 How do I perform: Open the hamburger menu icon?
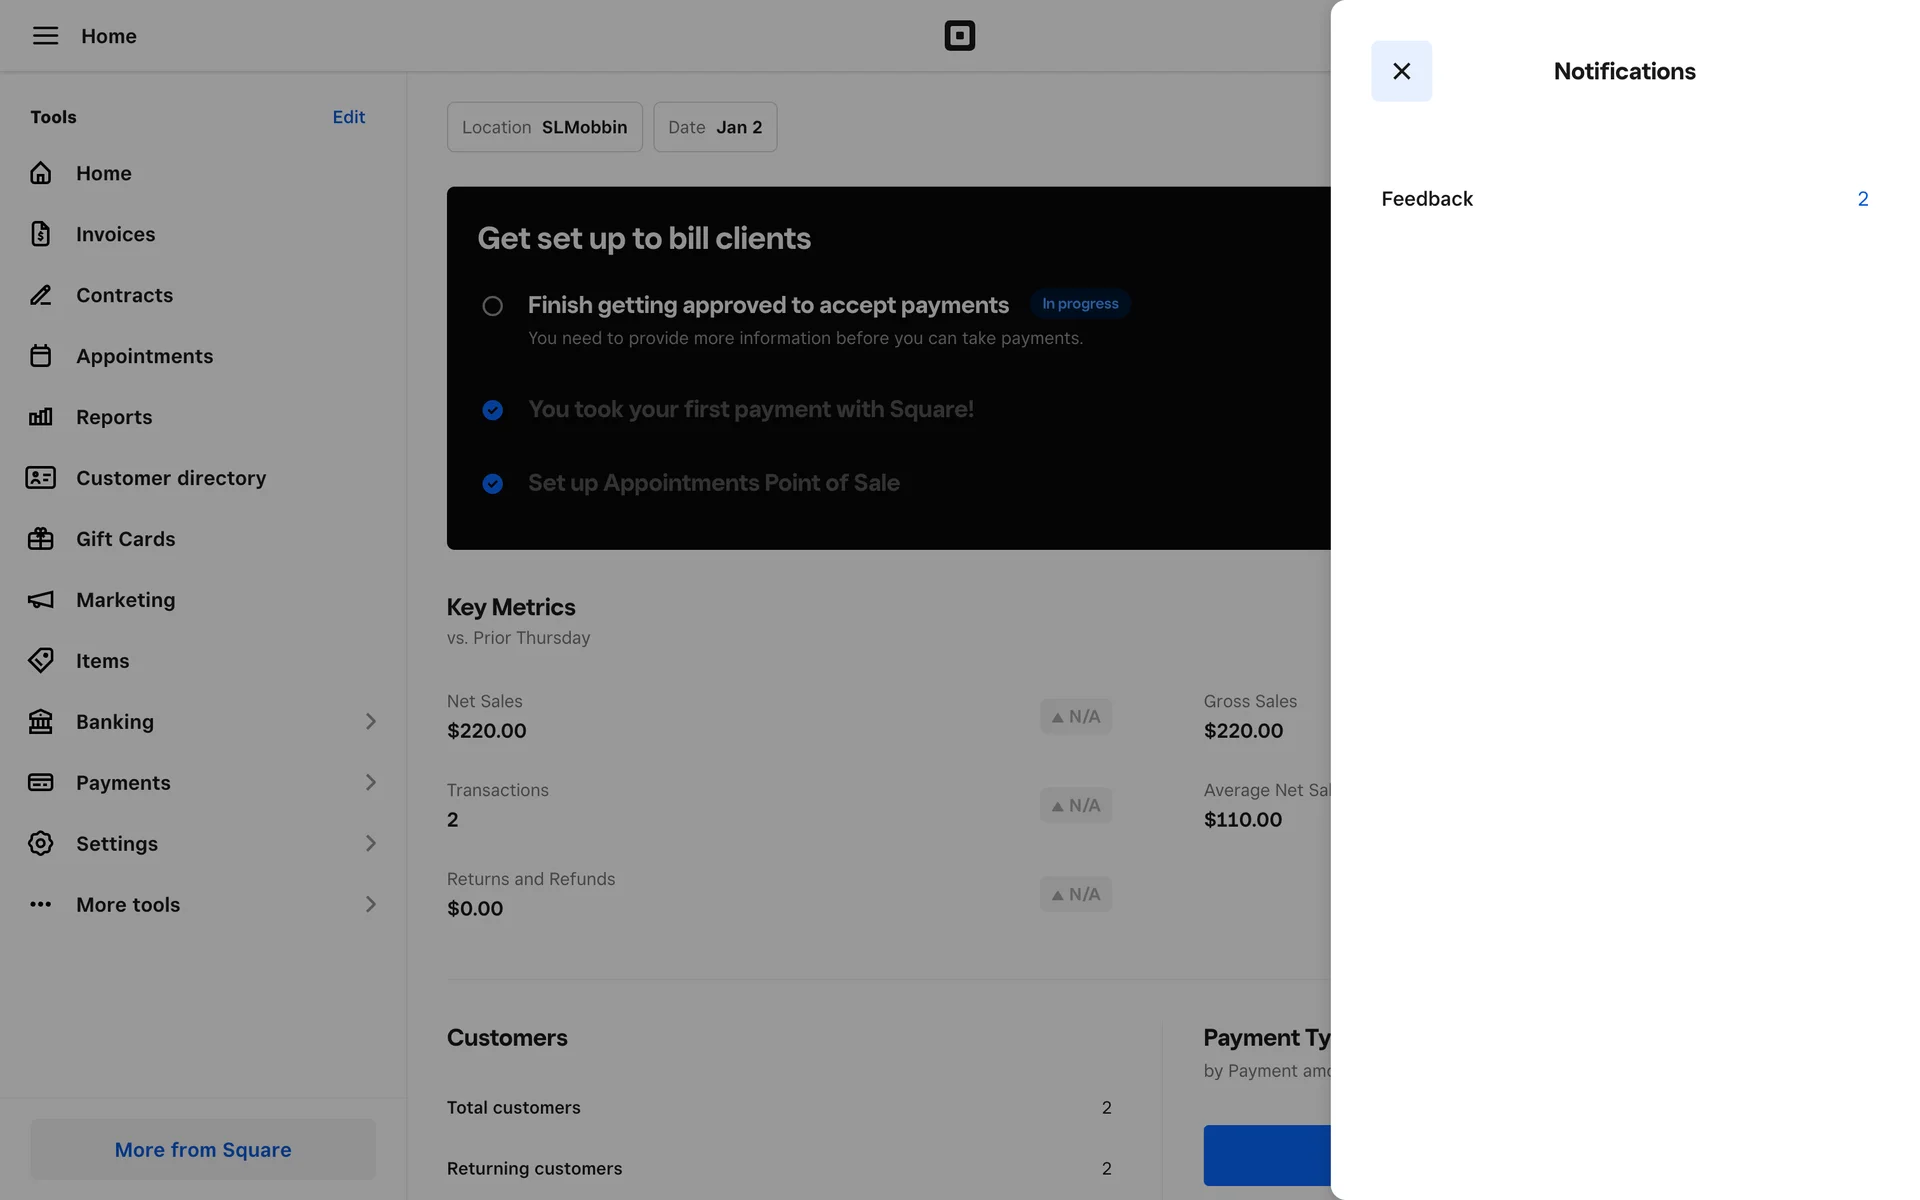click(x=45, y=36)
